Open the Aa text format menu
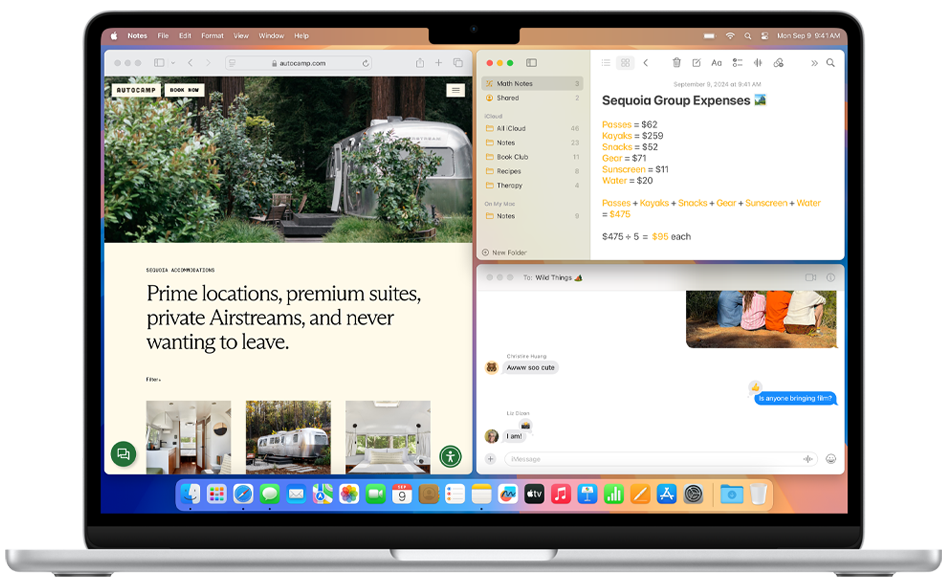 (716, 63)
